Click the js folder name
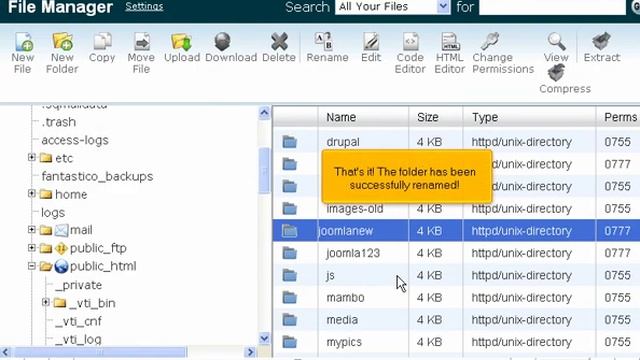Viewport: 640px width, 360px height. 330,276
